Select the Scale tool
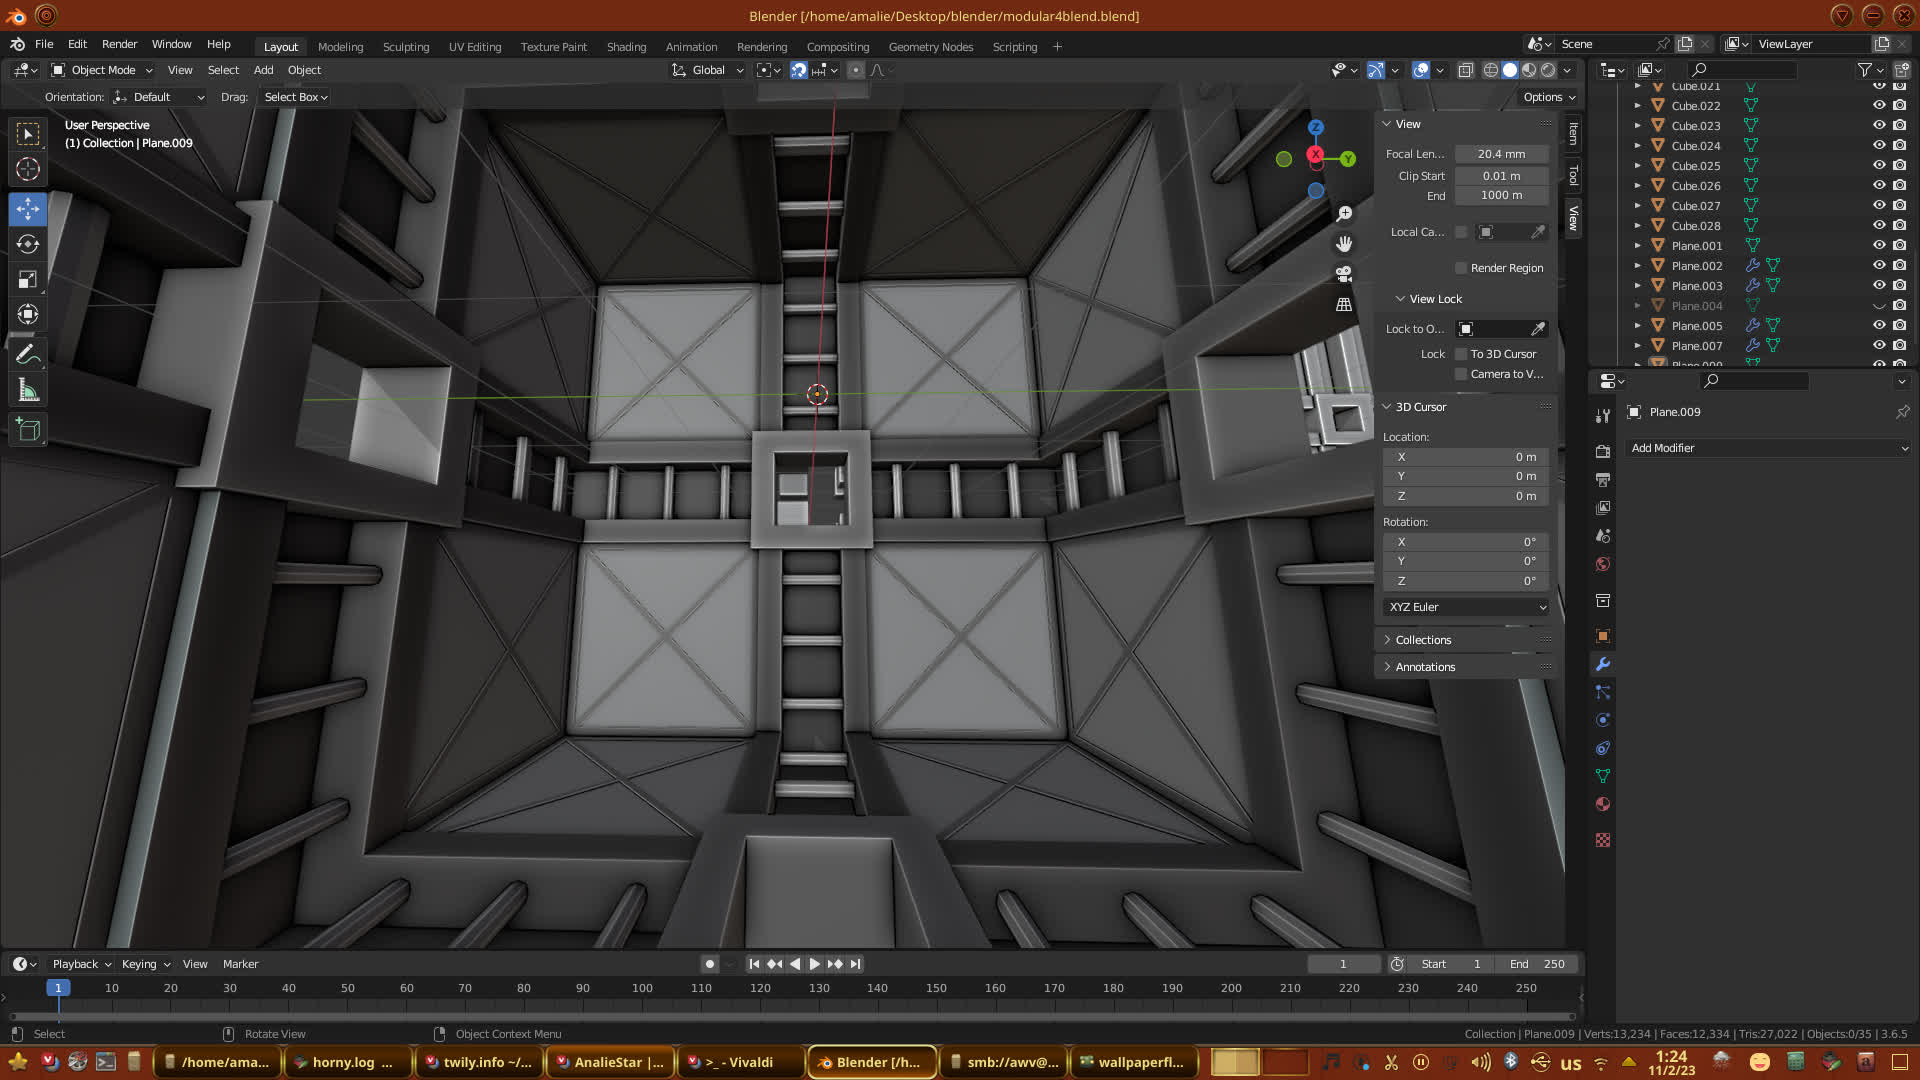Viewport: 1920px width, 1080px height. point(28,280)
